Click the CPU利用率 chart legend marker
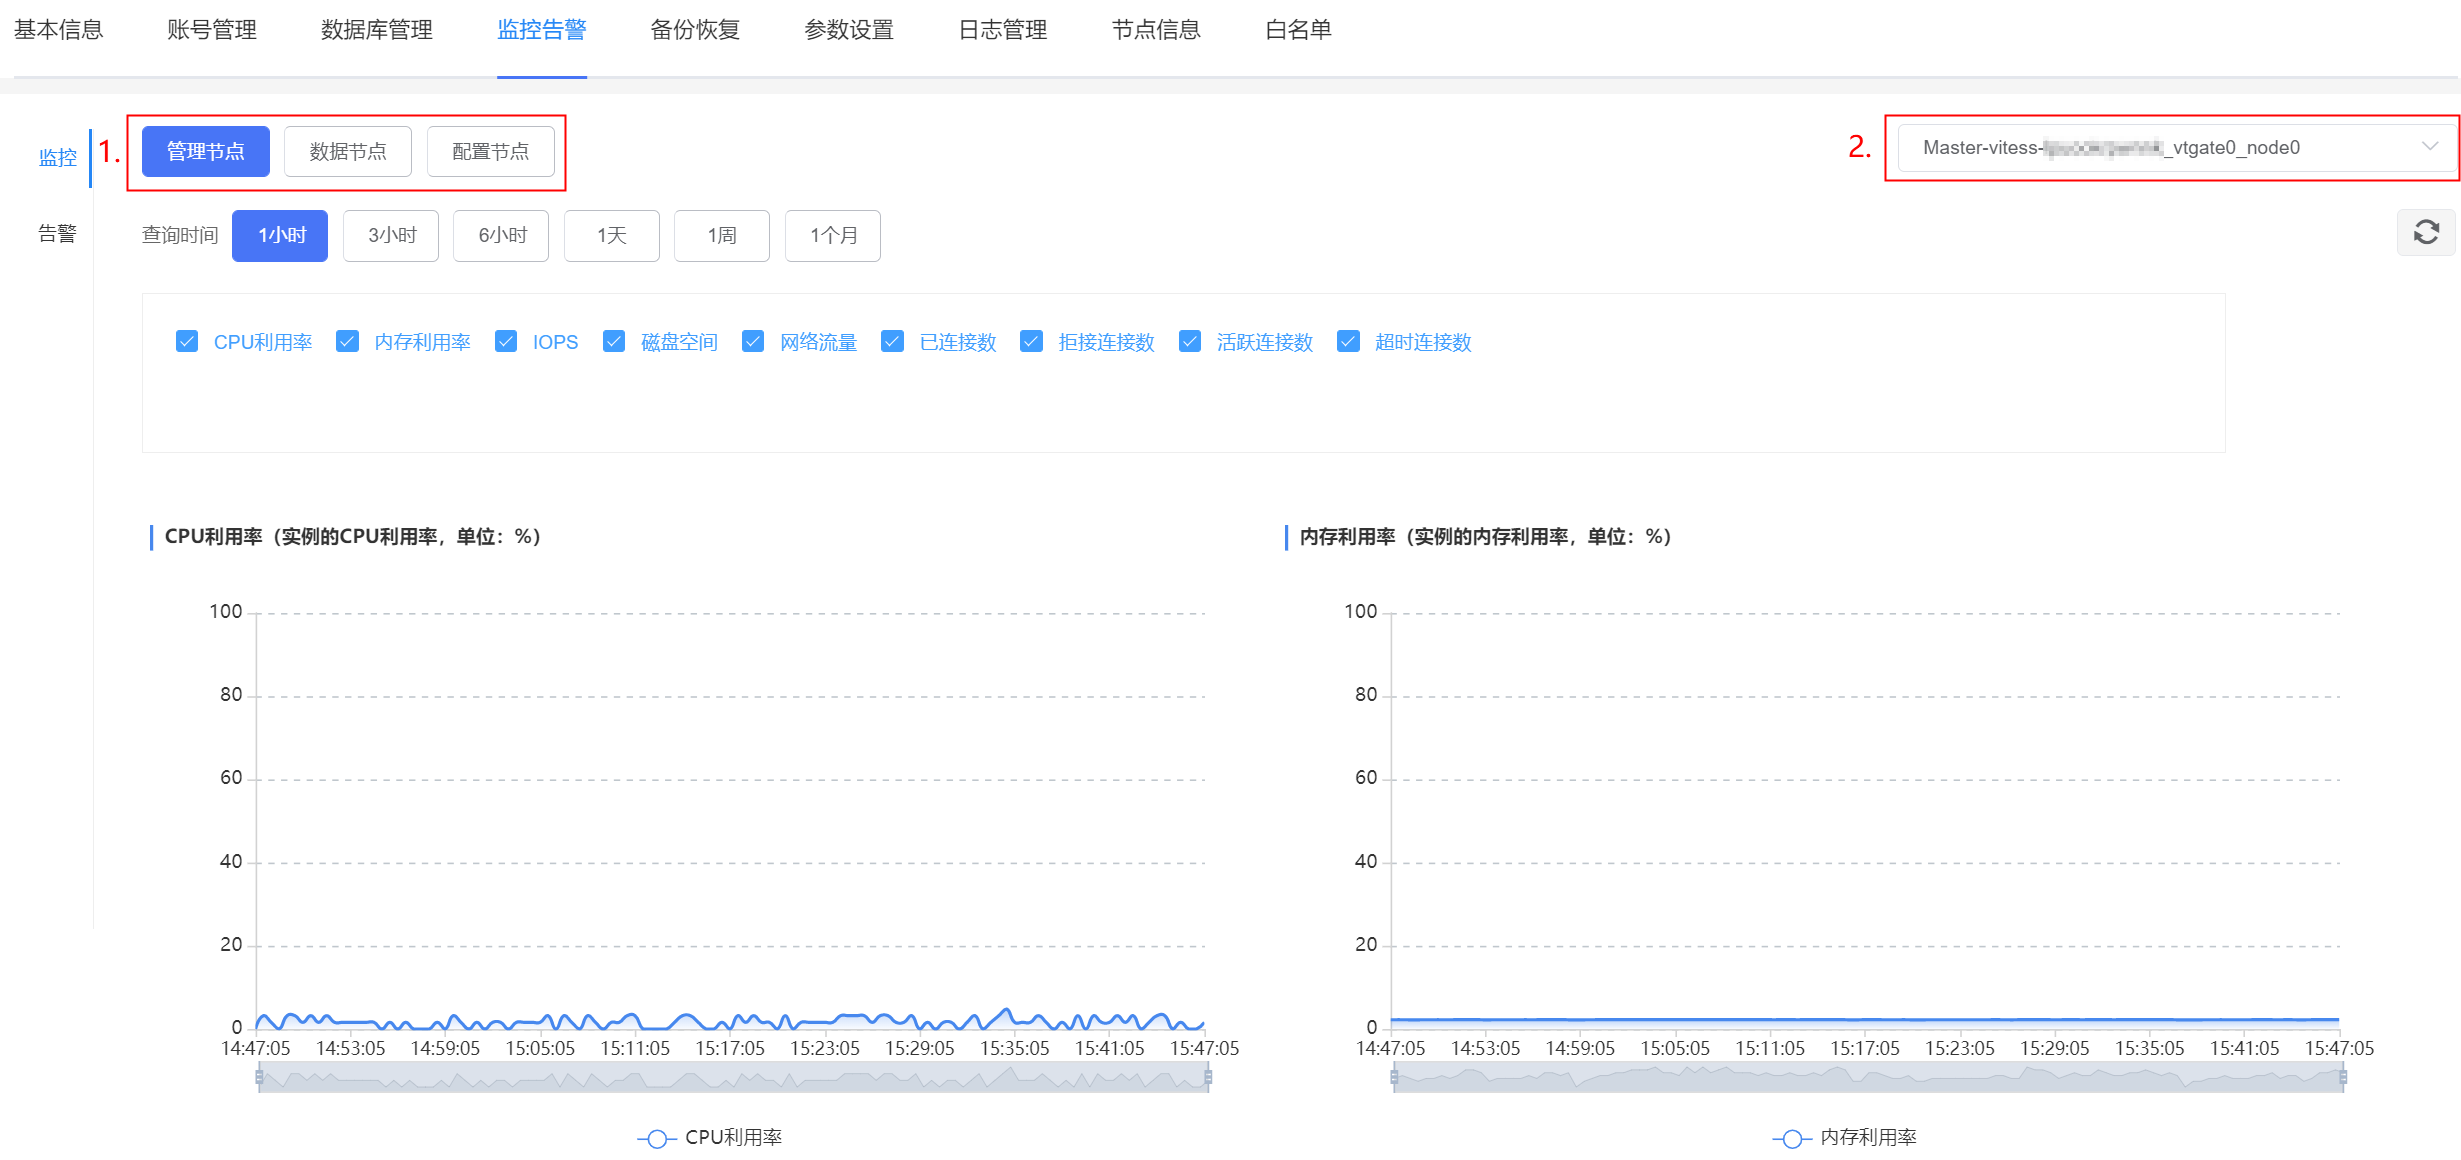The width and height of the screenshot is (2461, 1160). [656, 1138]
